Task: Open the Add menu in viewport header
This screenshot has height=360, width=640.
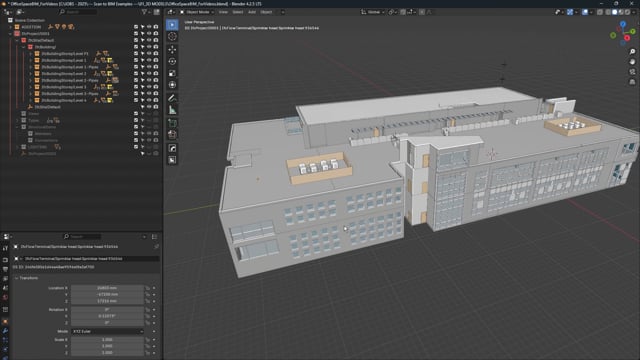Action: click(x=252, y=12)
